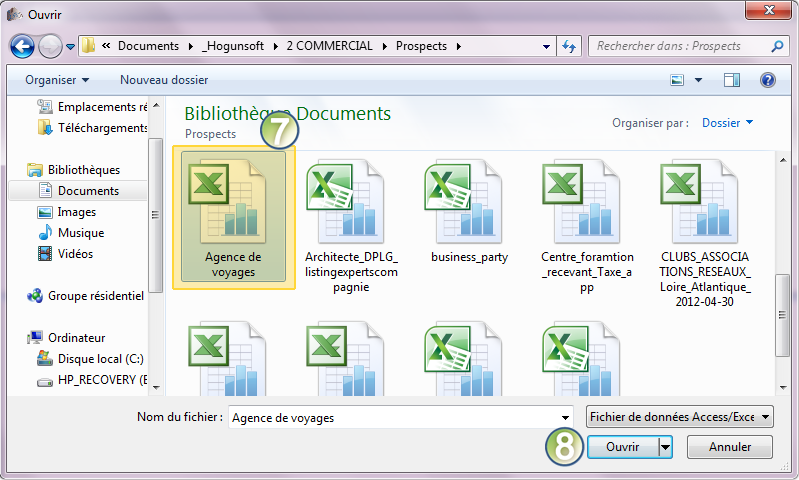Select Musique library in the sidebar

pos(71,232)
